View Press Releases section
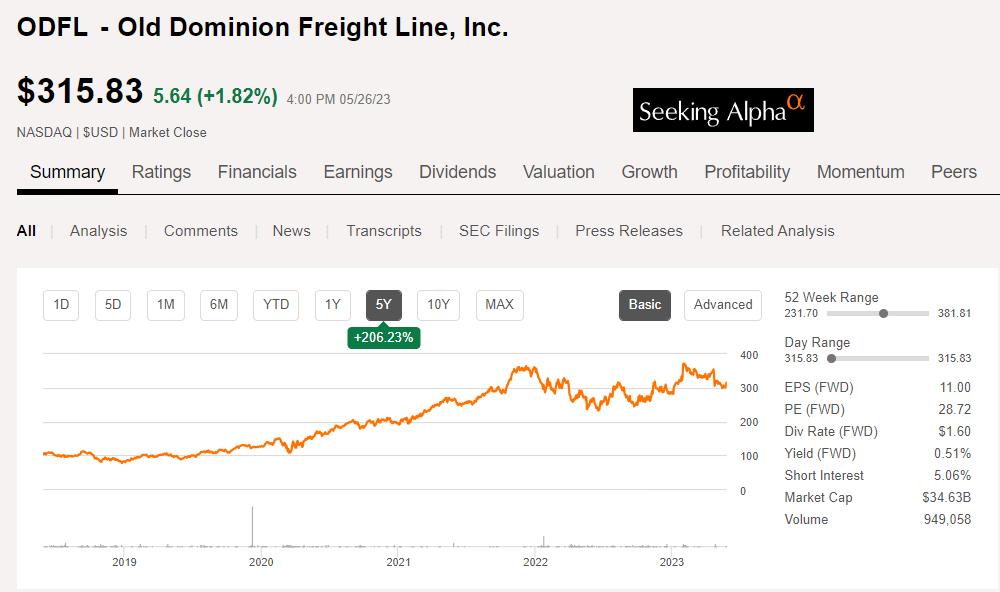 tap(628, 231)
